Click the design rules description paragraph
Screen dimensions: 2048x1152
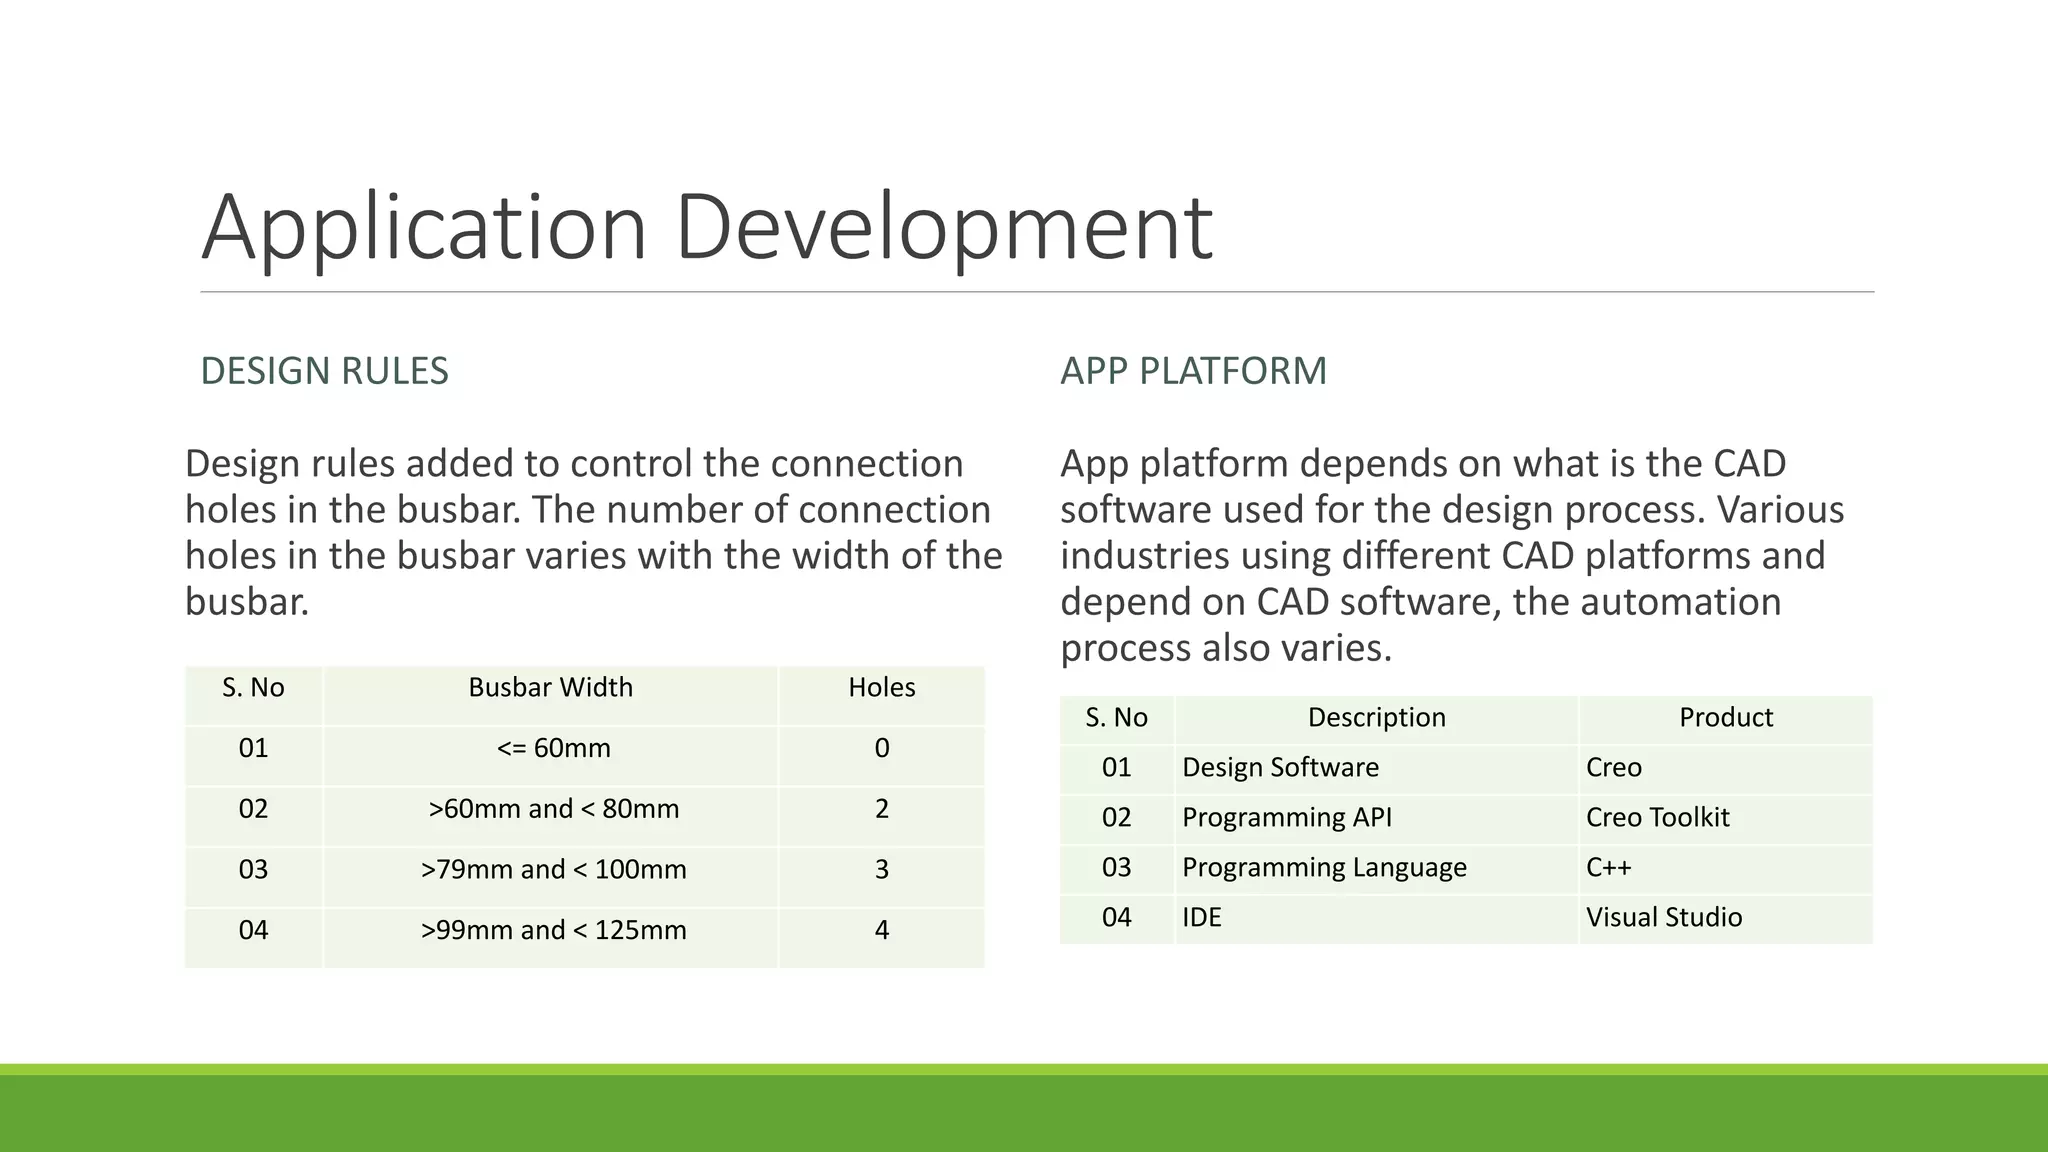coord(593,532)
